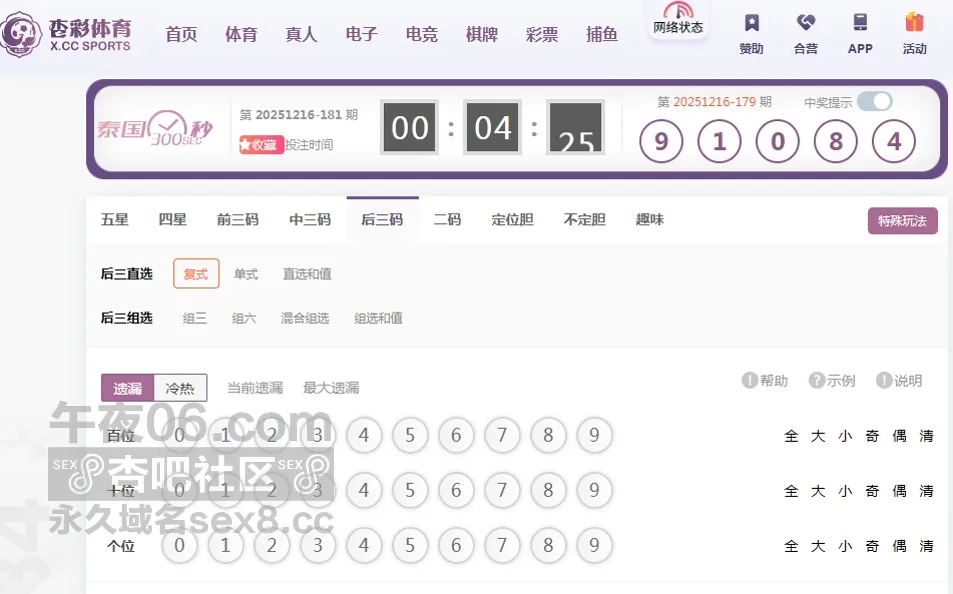
Task: Open the 体育 navigation item
Action: click(241, 34)
